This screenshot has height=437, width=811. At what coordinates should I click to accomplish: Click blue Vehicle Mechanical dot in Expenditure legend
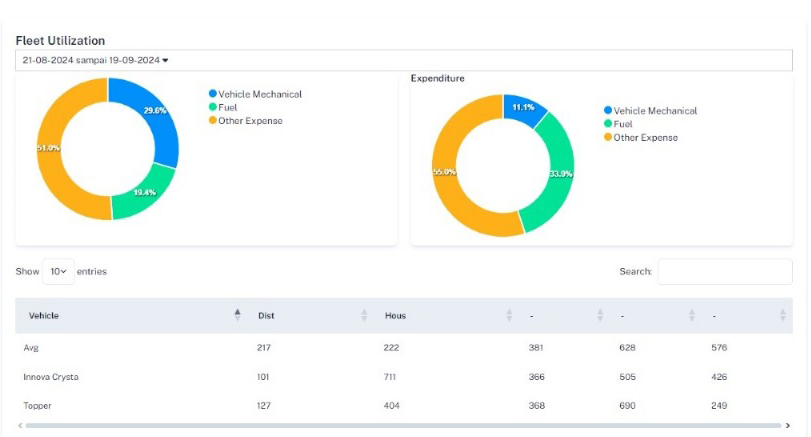pyautogui.click(x=608, y=111)
